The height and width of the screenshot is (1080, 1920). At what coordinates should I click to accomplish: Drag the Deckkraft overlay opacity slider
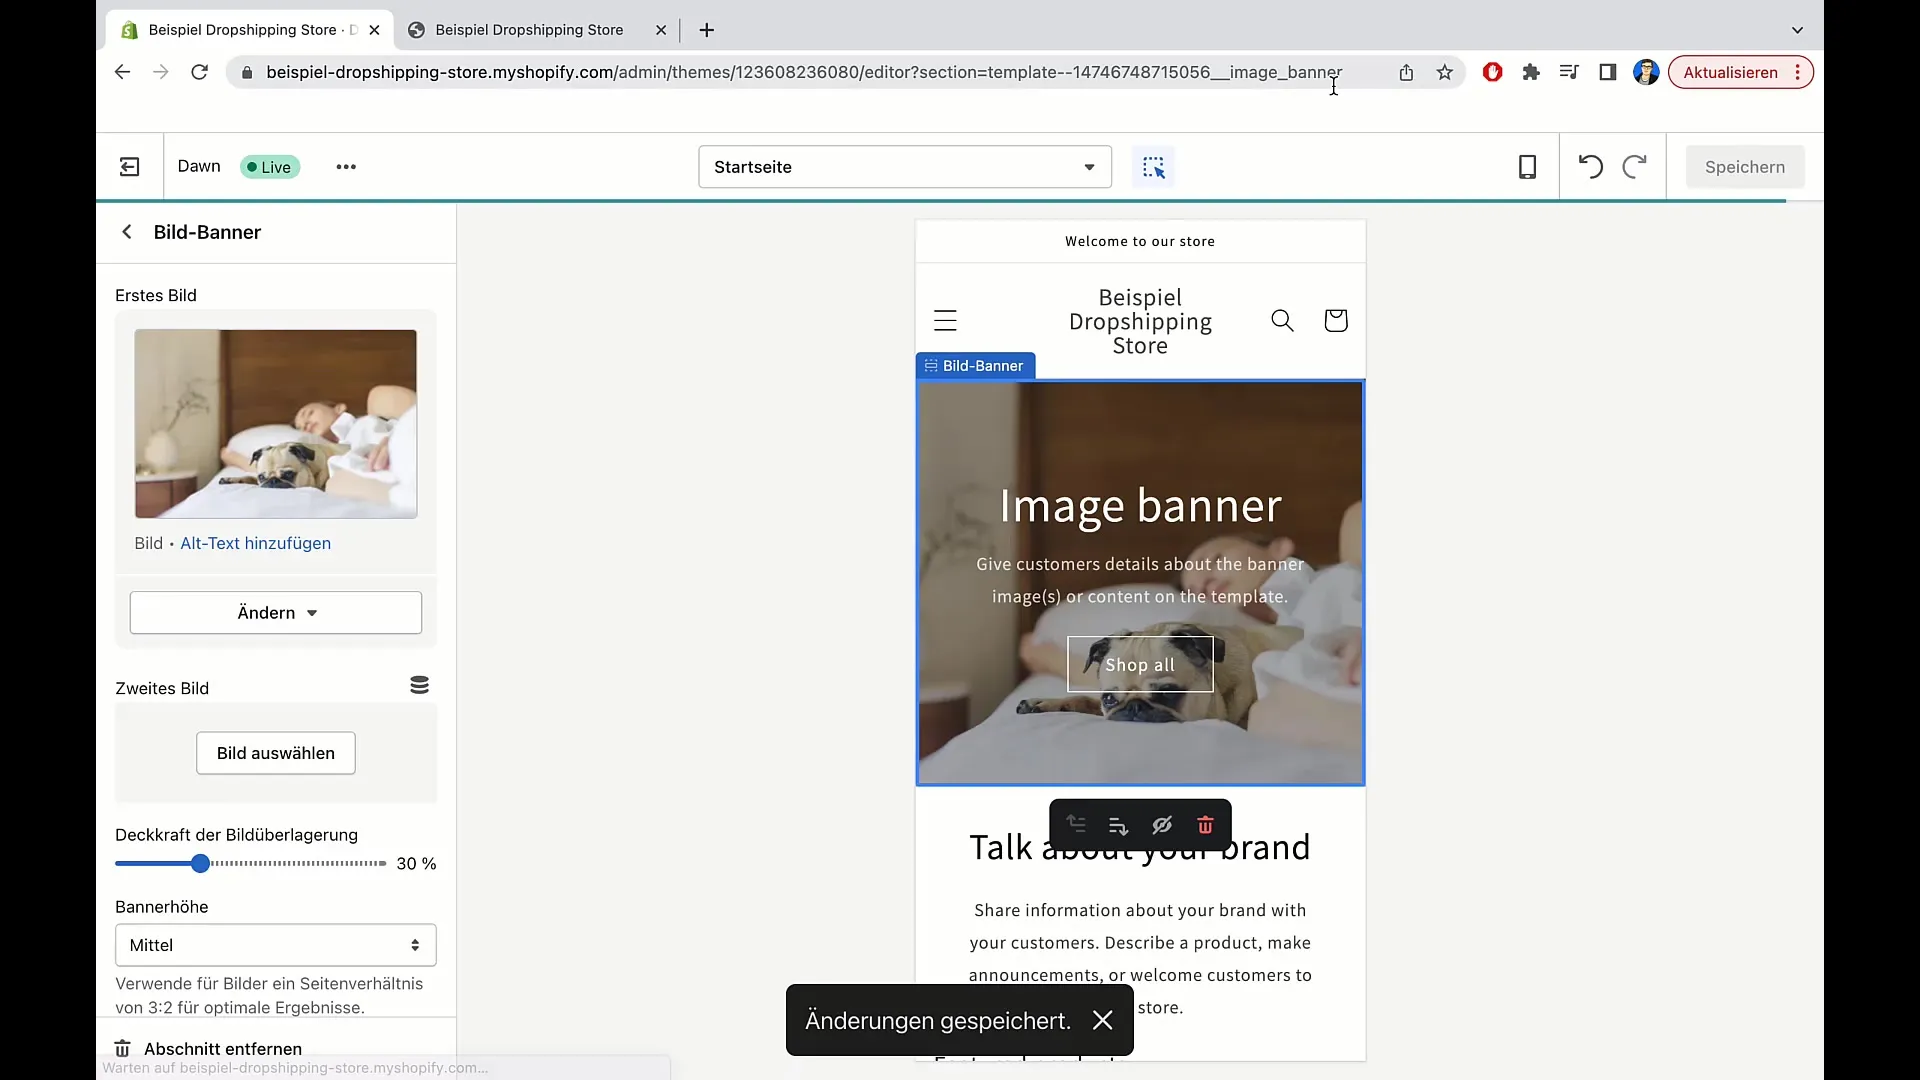[x=199, y=862]
